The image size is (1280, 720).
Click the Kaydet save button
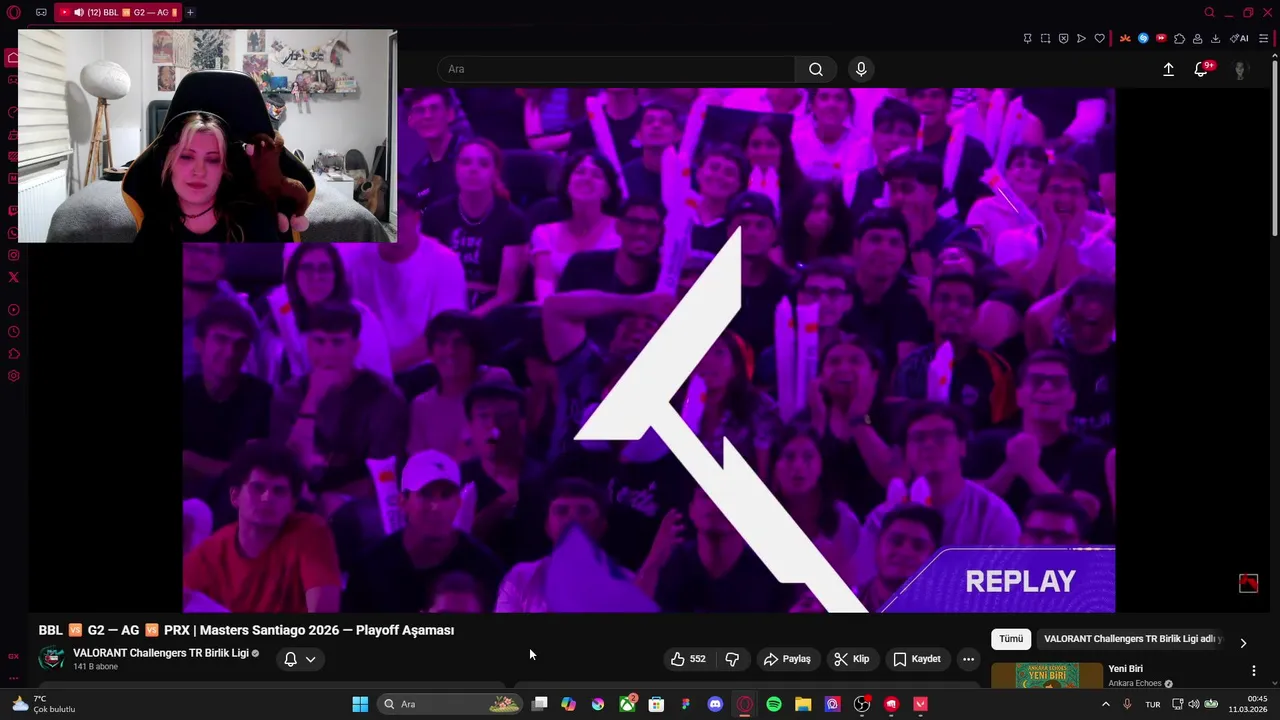[917, 659]
